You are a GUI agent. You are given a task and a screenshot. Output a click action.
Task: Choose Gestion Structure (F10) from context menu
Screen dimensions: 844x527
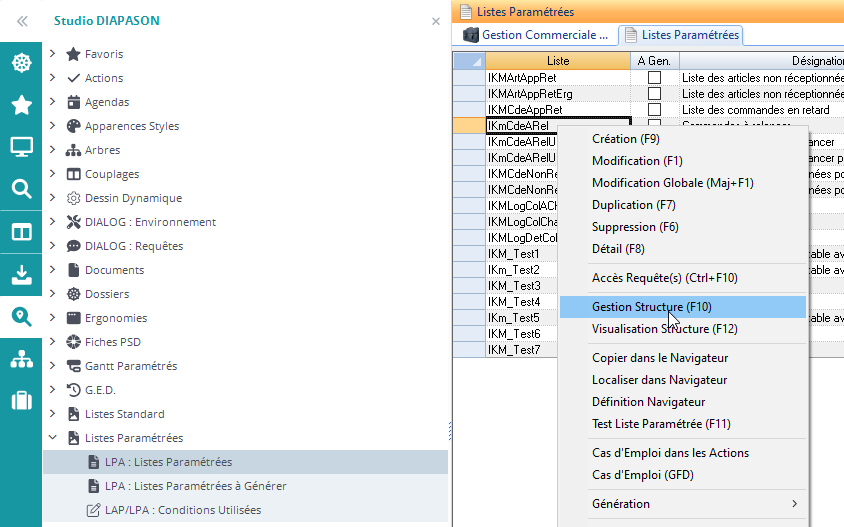coord(651,307)
